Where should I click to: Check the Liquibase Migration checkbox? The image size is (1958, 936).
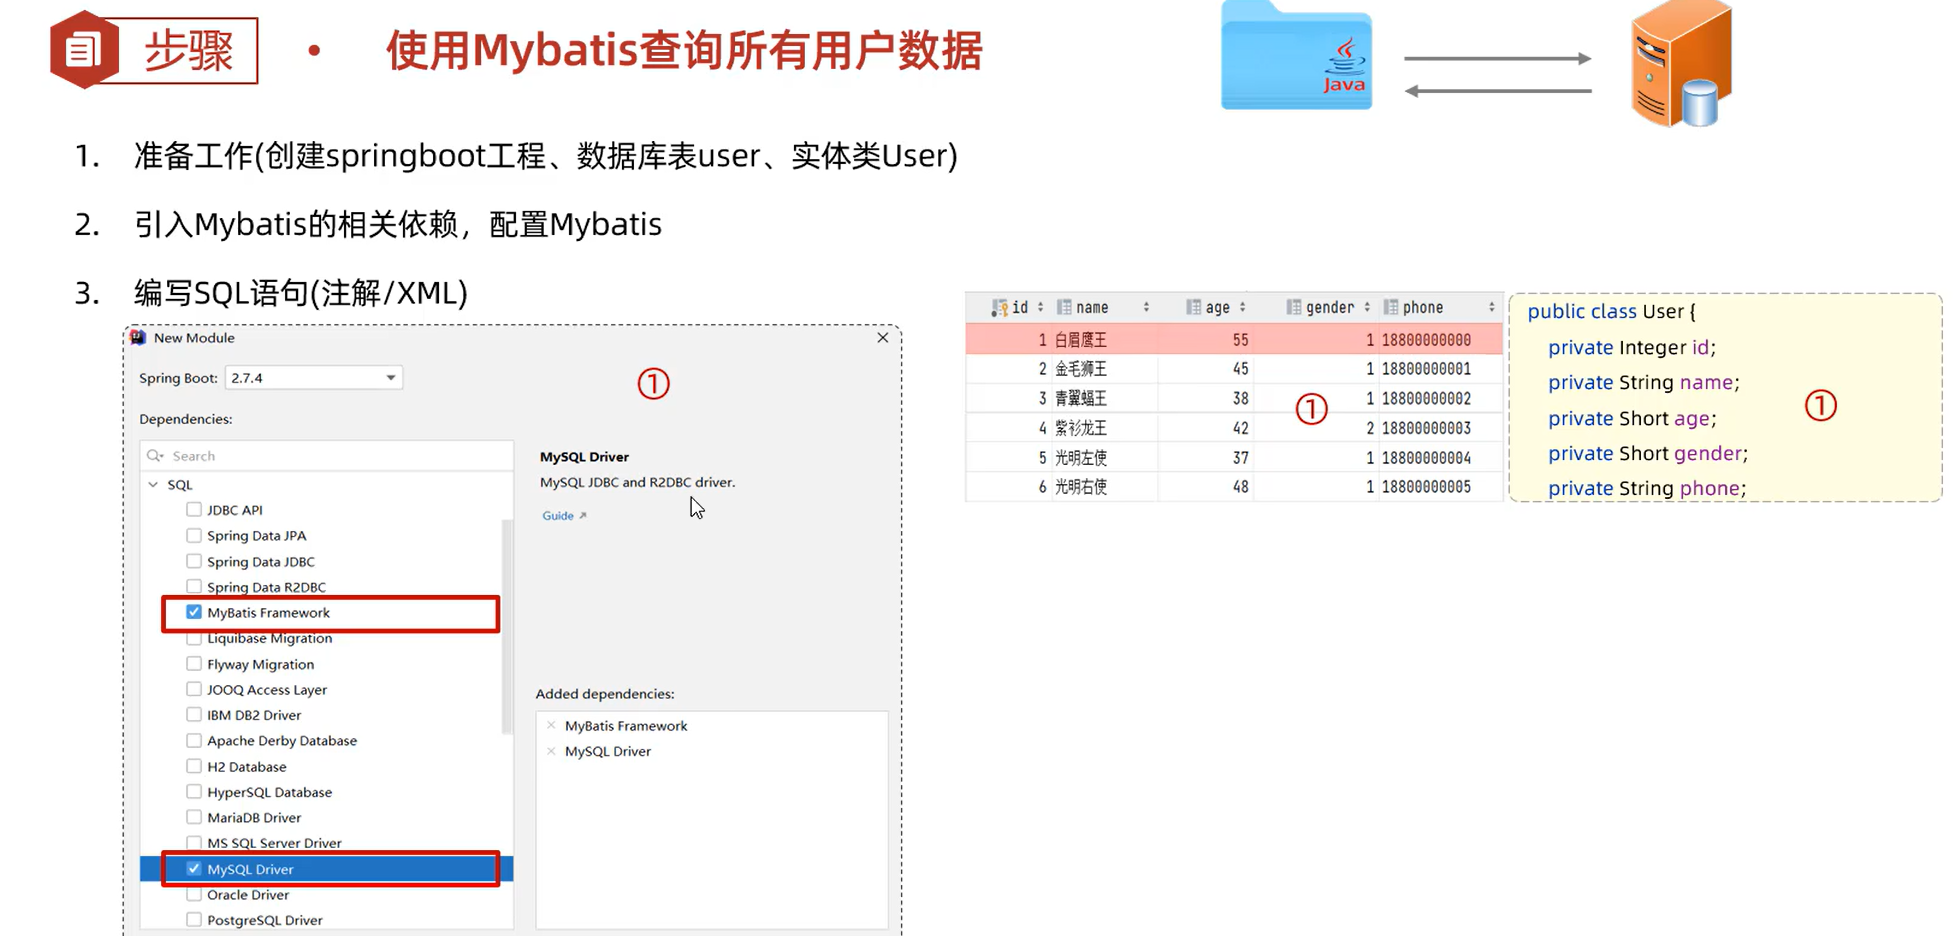pyautogui.click(x=194, y=639)
